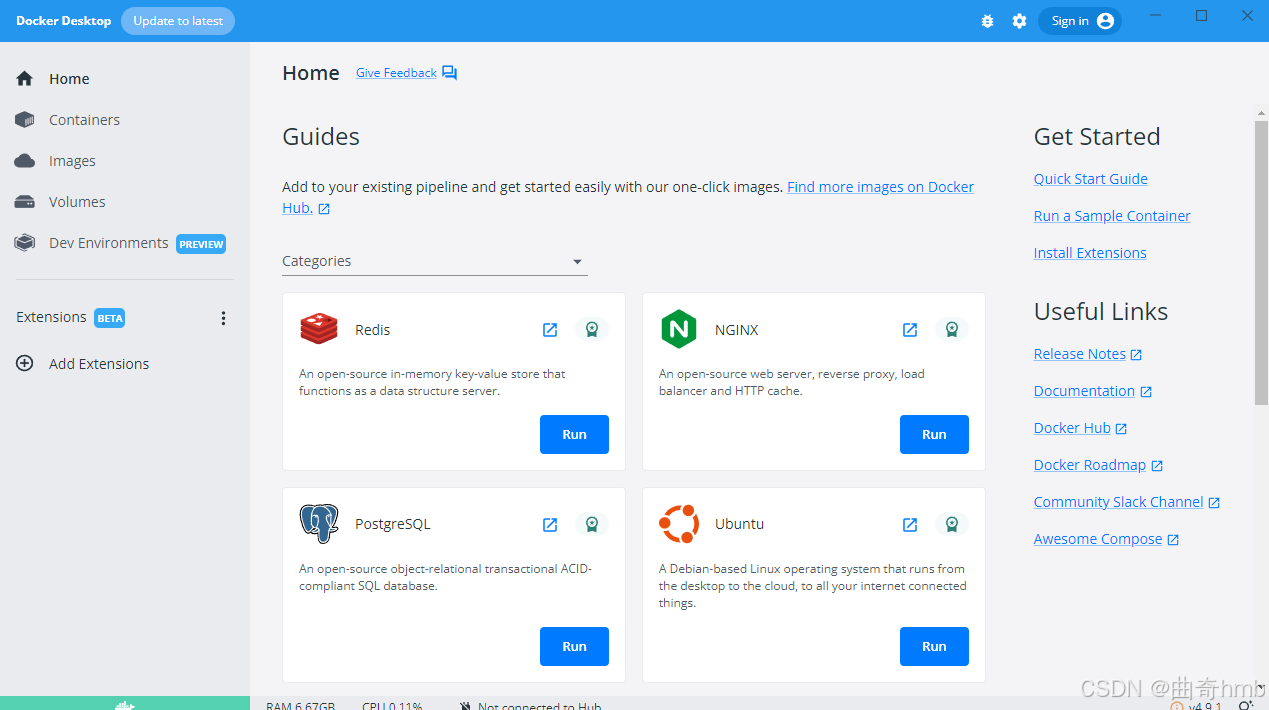Open the Extensions three-dot menu
The width and height of the screenshot is (1269, 710).
click(x=223, y=318)
